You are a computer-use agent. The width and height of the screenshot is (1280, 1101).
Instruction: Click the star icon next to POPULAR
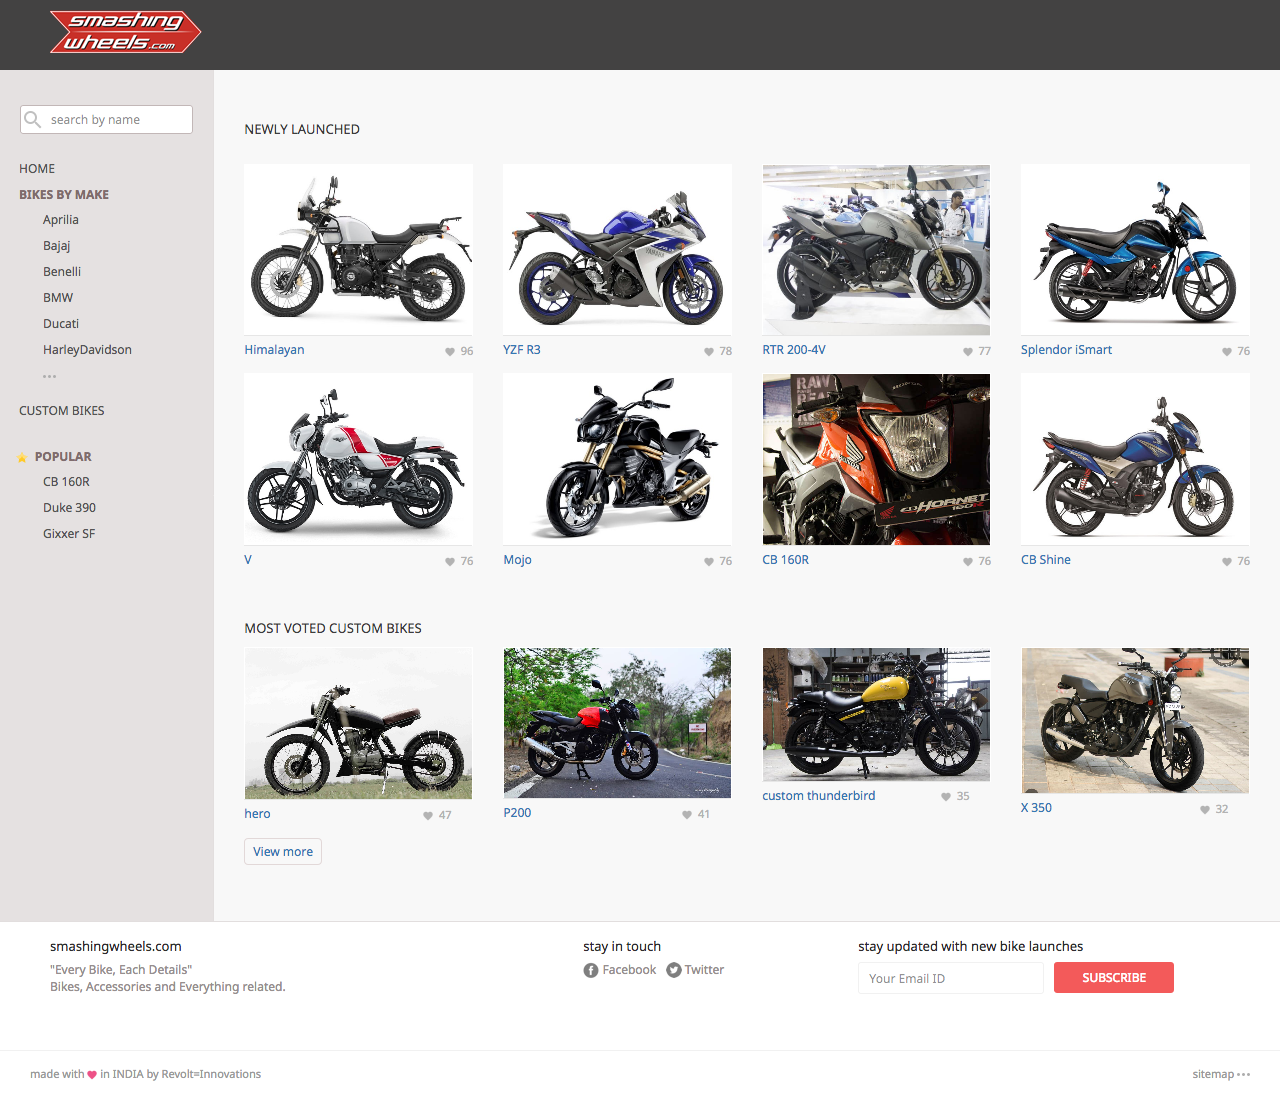click(x=22, y=456)
